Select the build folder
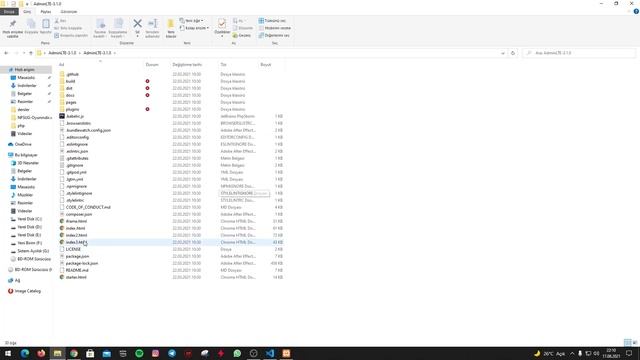640x360 pixels. 70,81
